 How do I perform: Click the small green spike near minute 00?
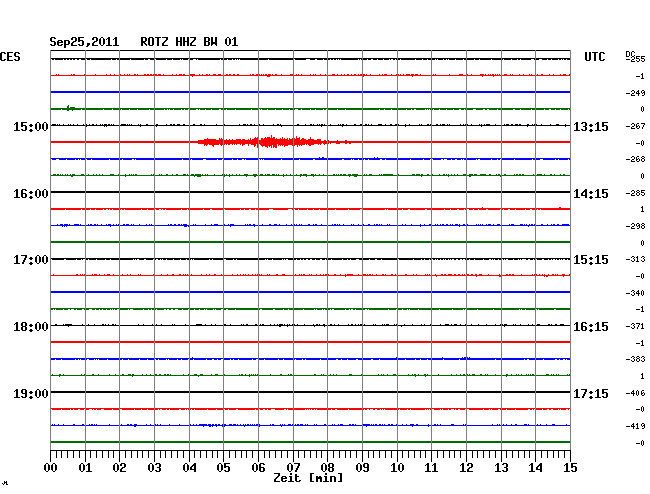tap(70, 108)
